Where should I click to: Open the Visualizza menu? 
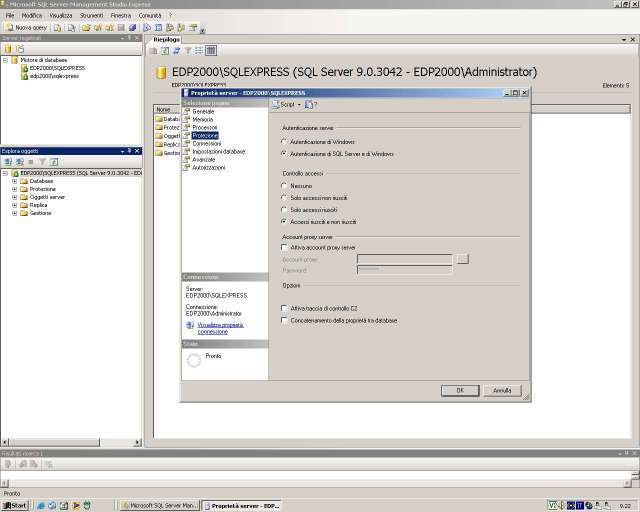(61, 16)
